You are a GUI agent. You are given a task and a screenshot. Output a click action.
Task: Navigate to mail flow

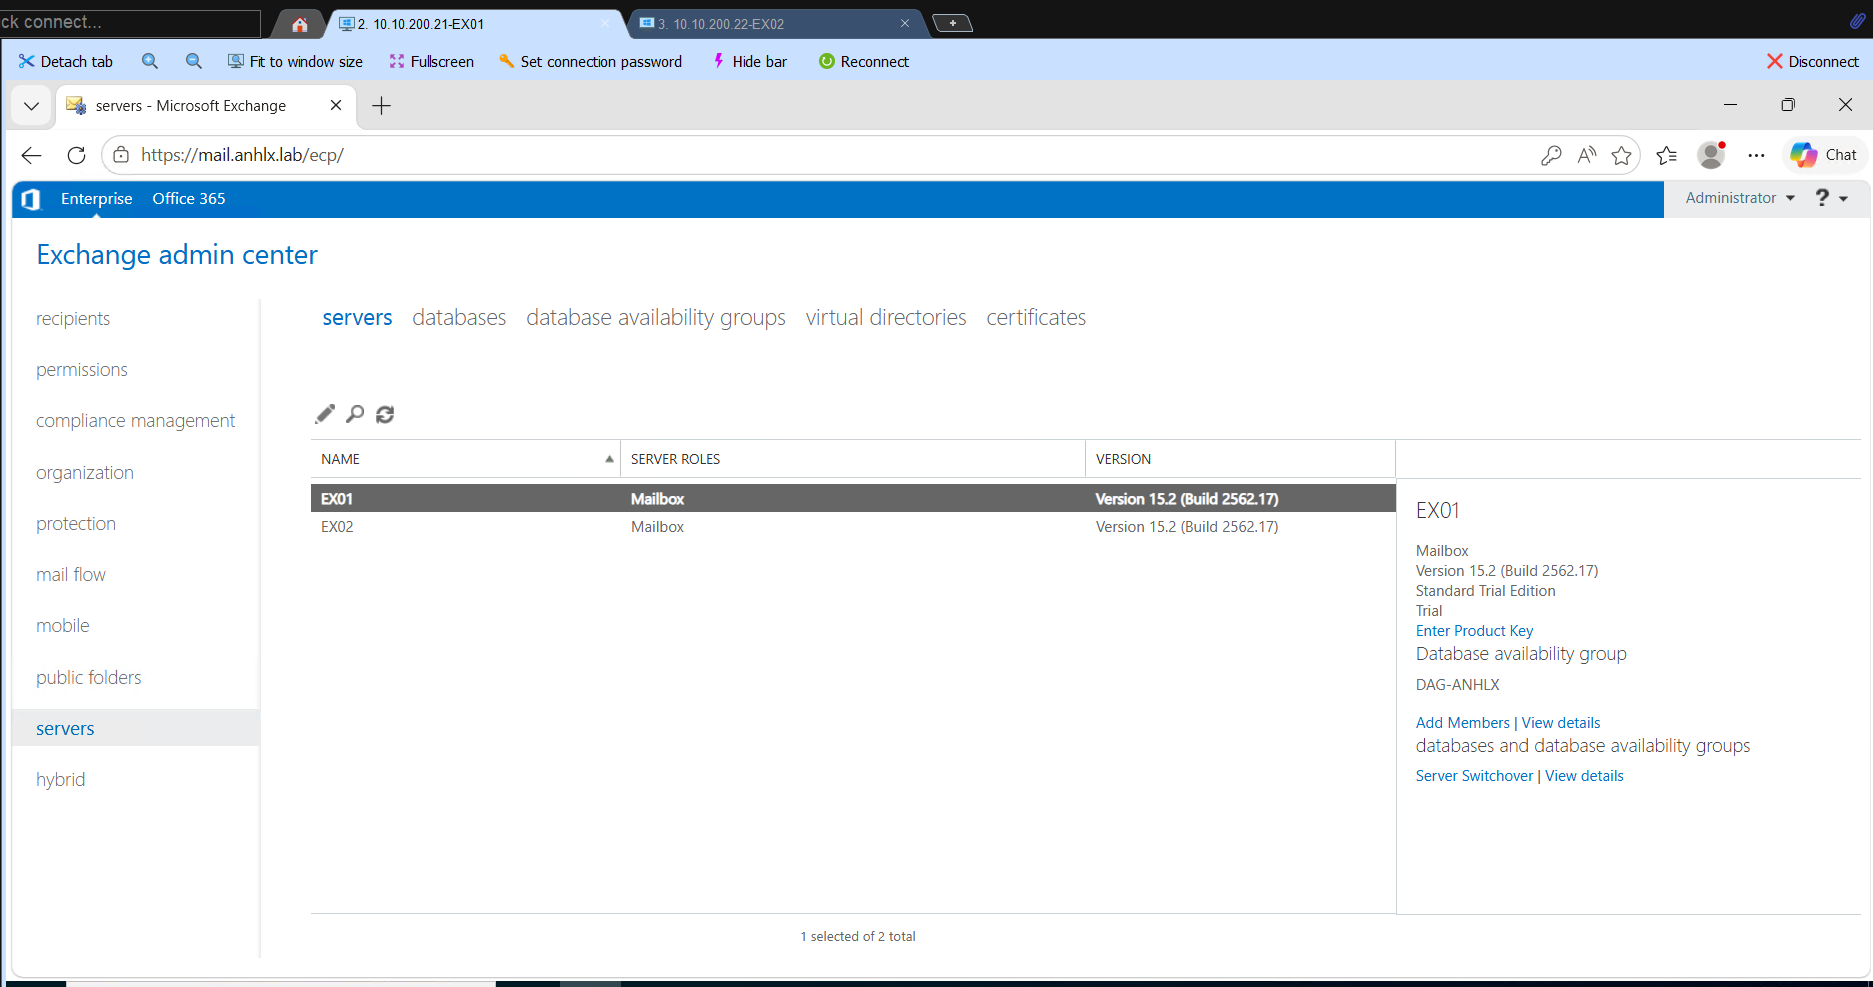click(x=71, y=575)
